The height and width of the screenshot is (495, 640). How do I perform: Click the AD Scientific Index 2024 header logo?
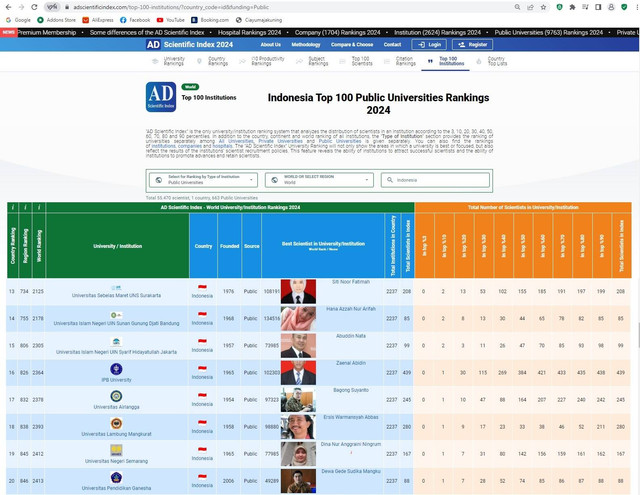point(190,44)
